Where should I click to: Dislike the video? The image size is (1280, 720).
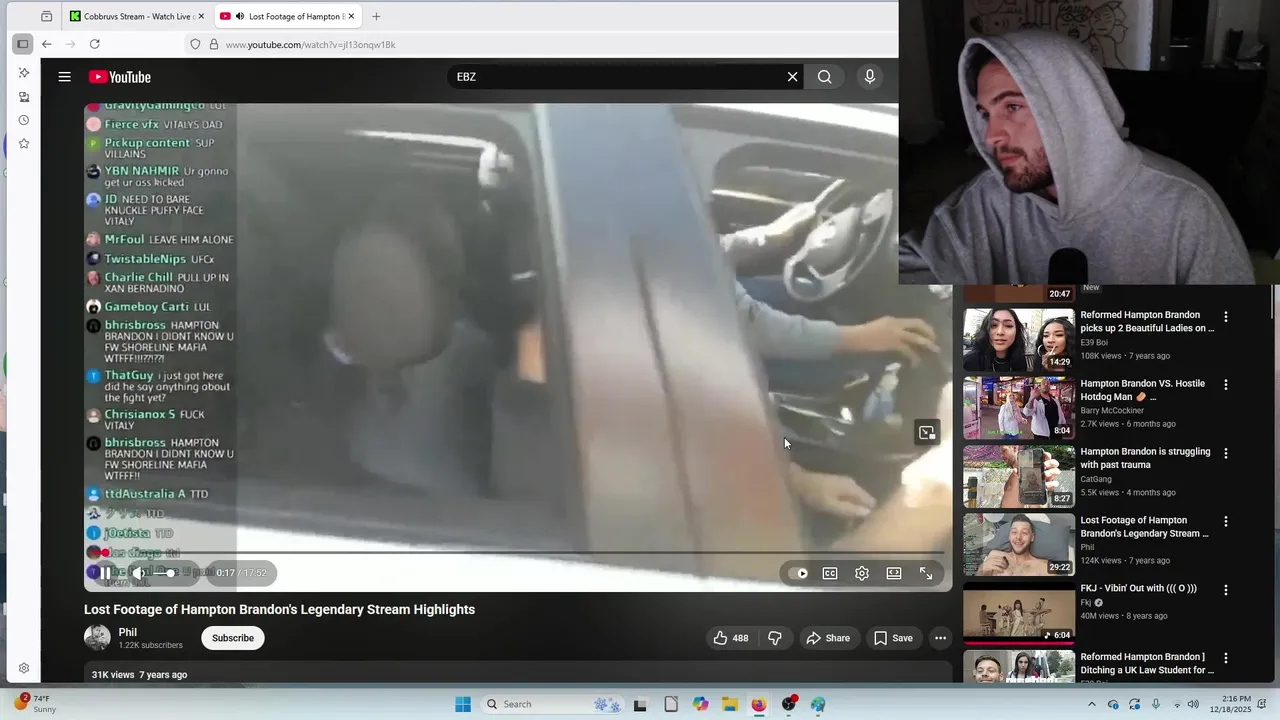click(x=774, y=638)
